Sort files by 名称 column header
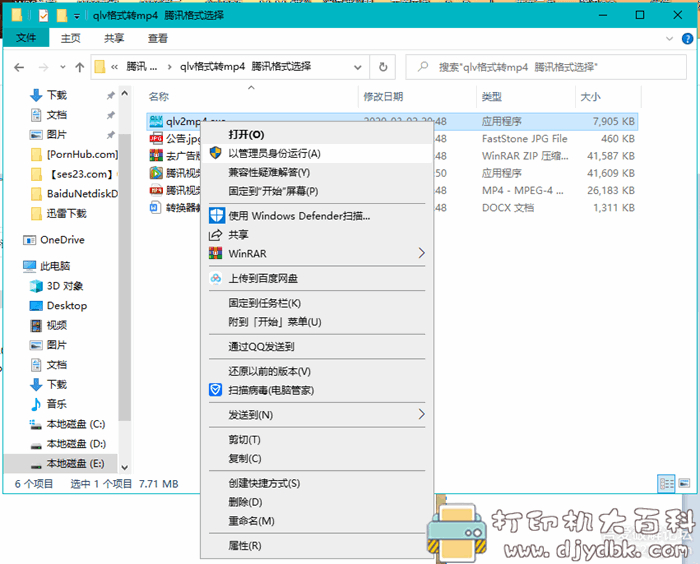This screenshot has height=564, width=700. (x=158, y=96)
